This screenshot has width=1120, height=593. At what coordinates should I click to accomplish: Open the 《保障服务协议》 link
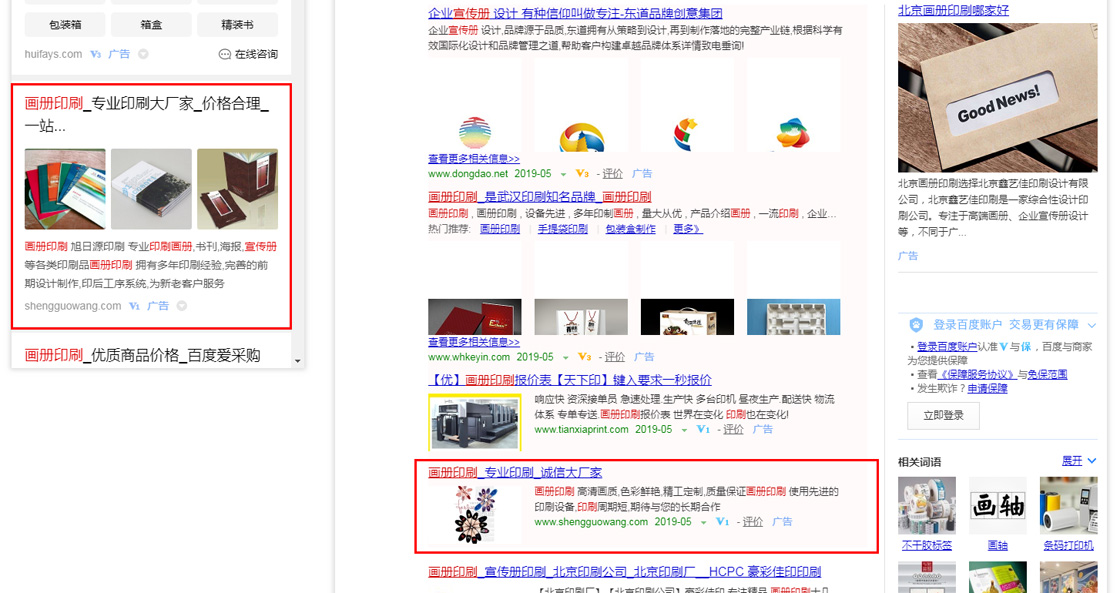coord(977,374)
